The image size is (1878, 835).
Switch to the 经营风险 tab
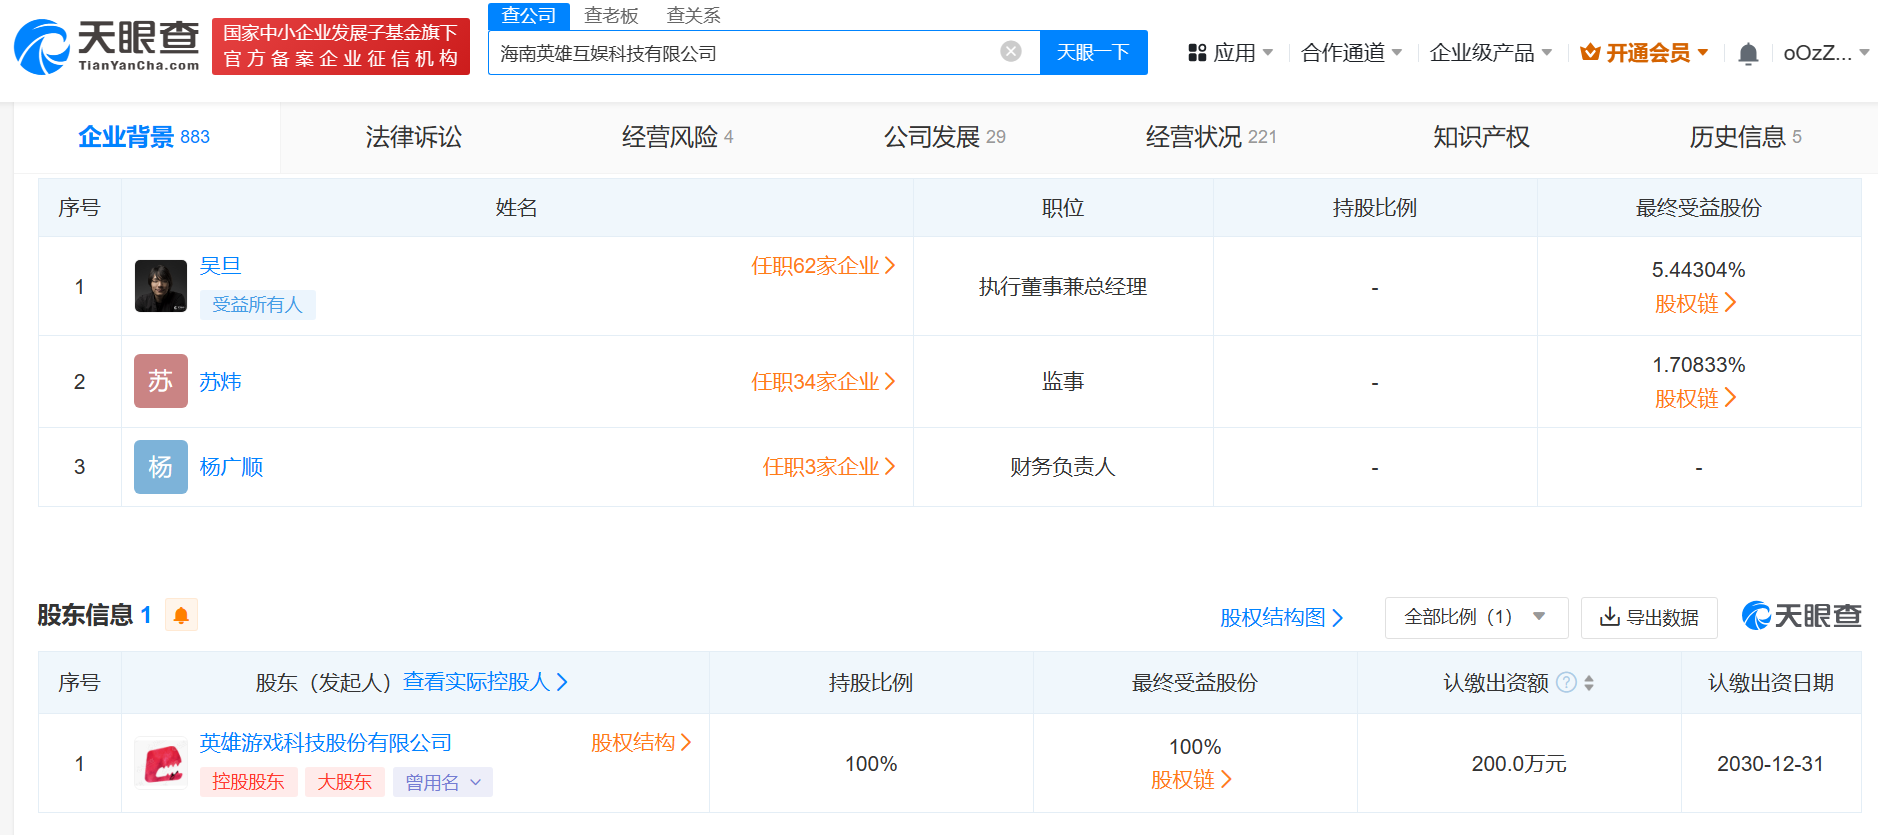[x=678, y=137]
